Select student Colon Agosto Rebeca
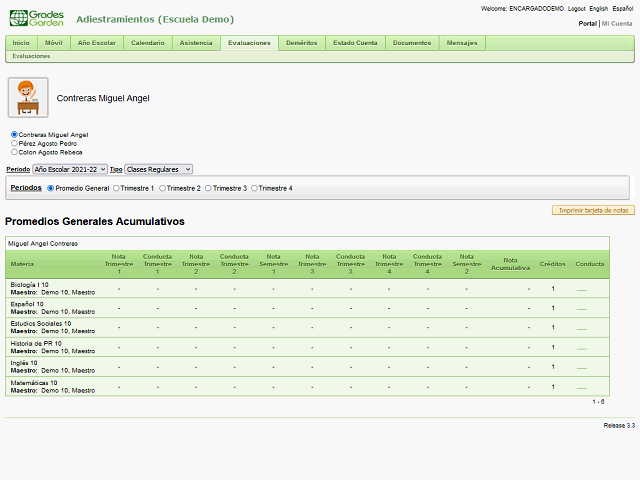 (14, 152)
